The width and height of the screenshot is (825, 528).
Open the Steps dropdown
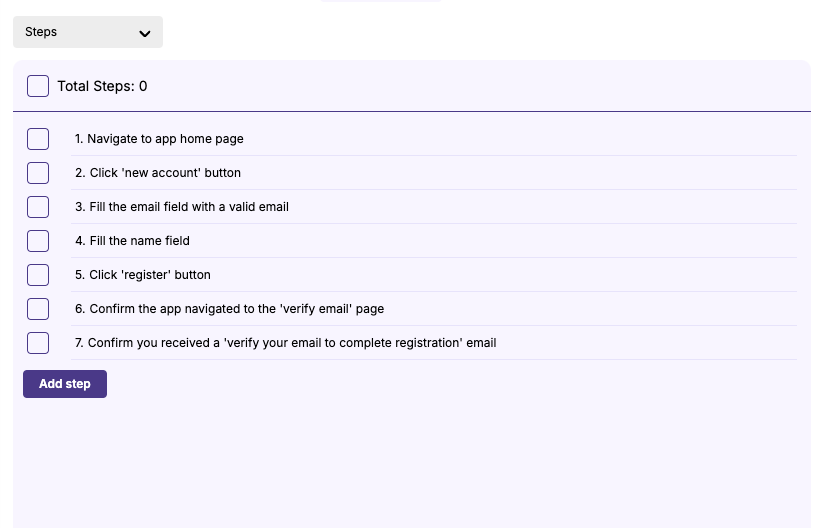(x=88, y=32)
